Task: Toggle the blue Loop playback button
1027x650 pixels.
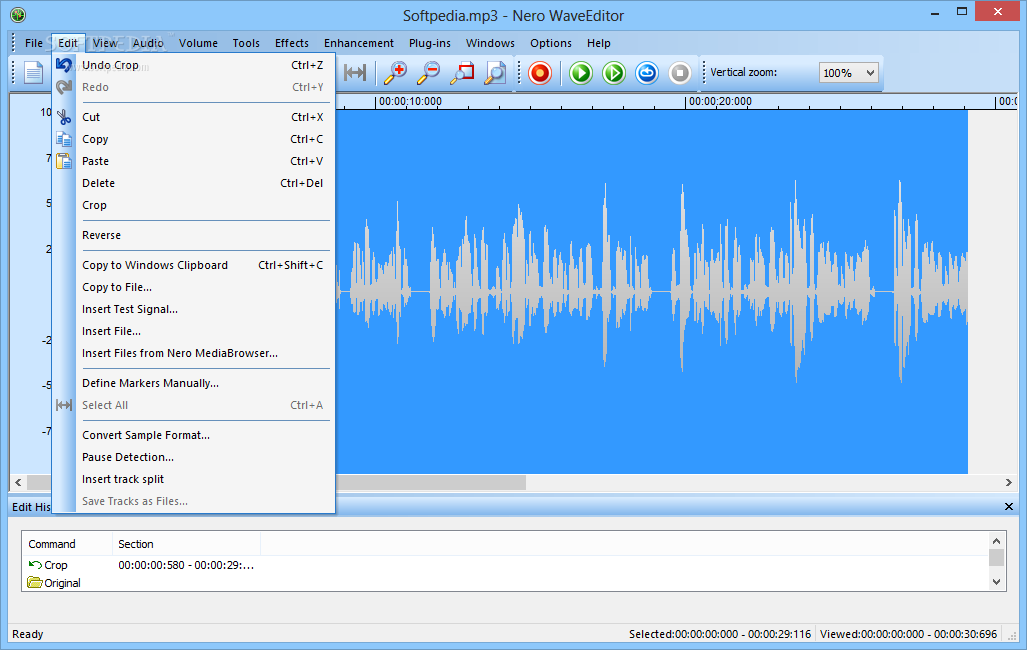Action: (647, 73)
